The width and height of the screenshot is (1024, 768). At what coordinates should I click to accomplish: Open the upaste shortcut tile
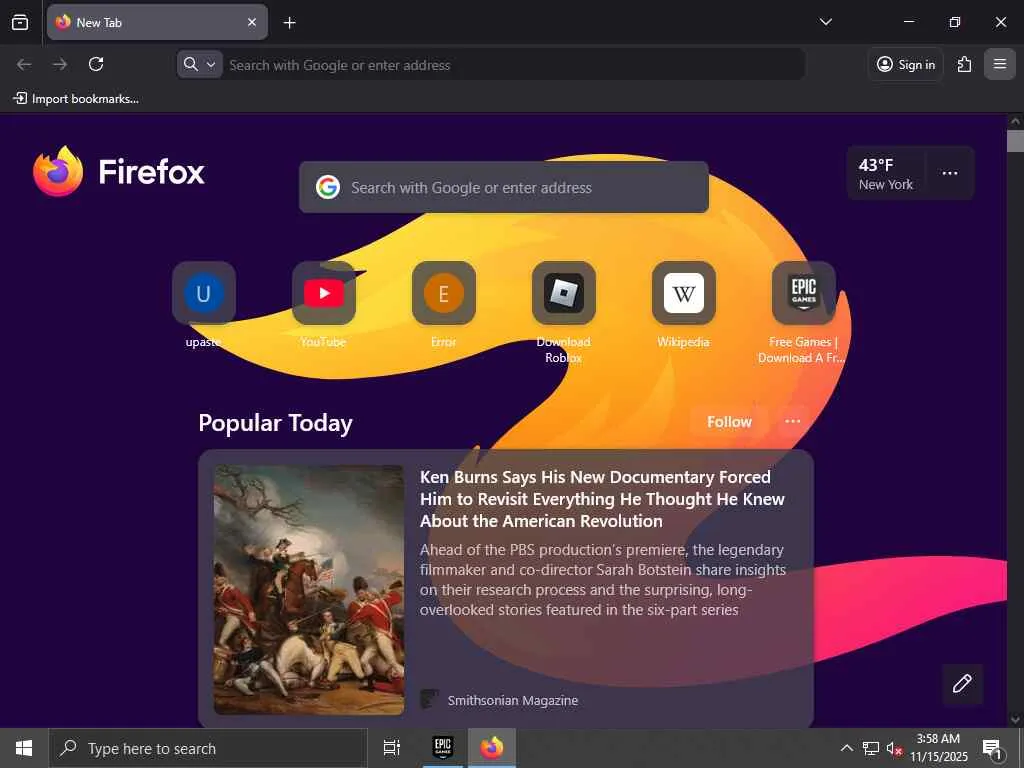[204, 293]
